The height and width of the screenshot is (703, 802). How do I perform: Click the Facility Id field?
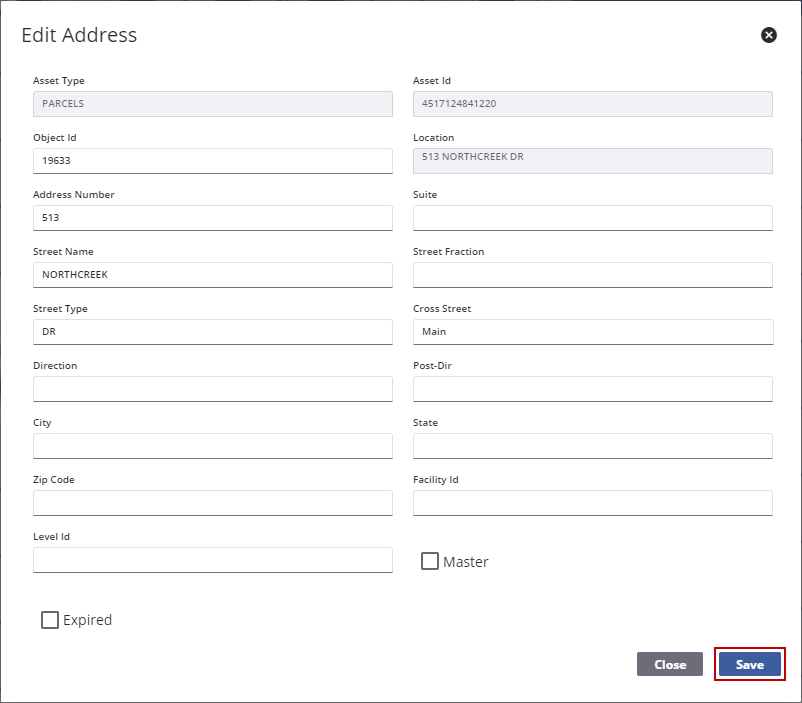[593, 503]
